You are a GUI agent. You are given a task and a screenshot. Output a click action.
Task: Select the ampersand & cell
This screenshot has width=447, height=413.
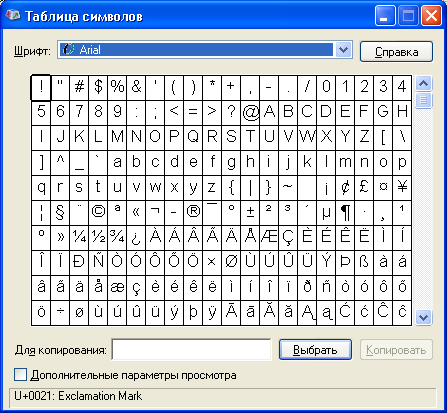click(136, 87)
